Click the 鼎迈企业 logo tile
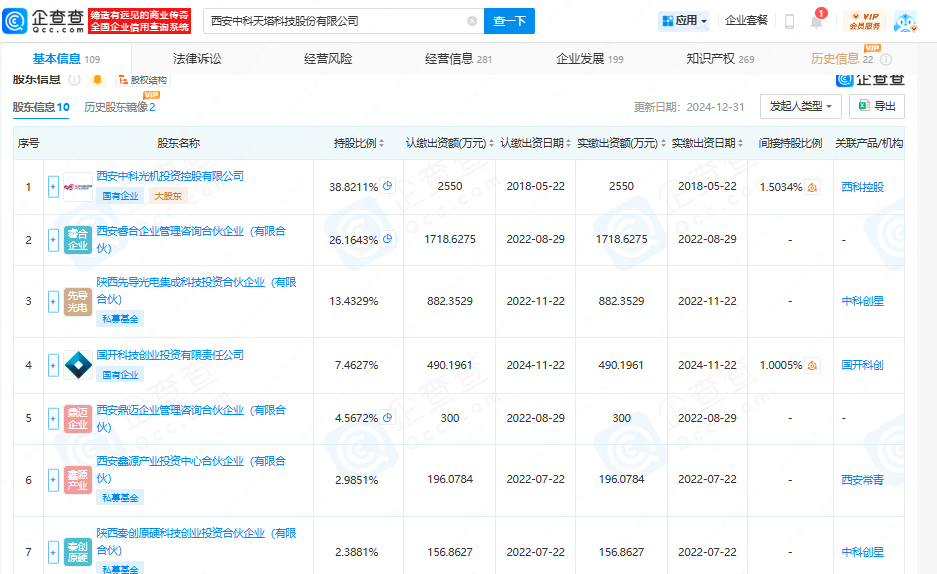 pos(78,419)
